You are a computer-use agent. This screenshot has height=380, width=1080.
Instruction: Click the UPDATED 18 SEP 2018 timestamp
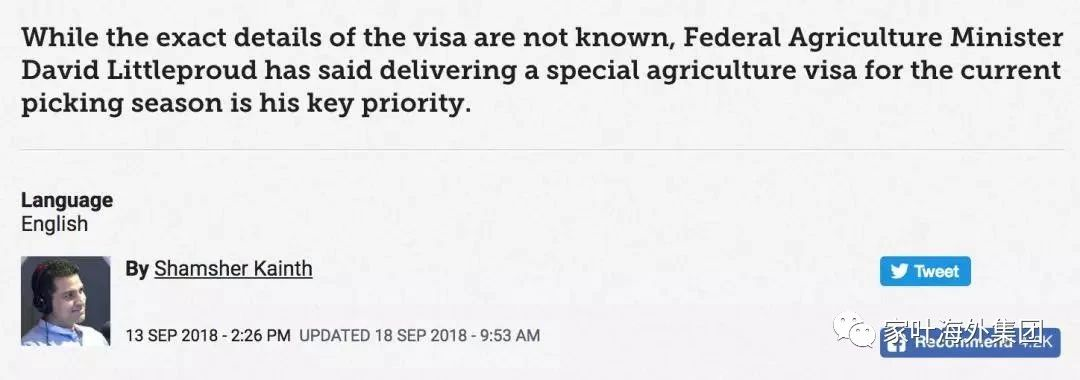click(419, 336)
